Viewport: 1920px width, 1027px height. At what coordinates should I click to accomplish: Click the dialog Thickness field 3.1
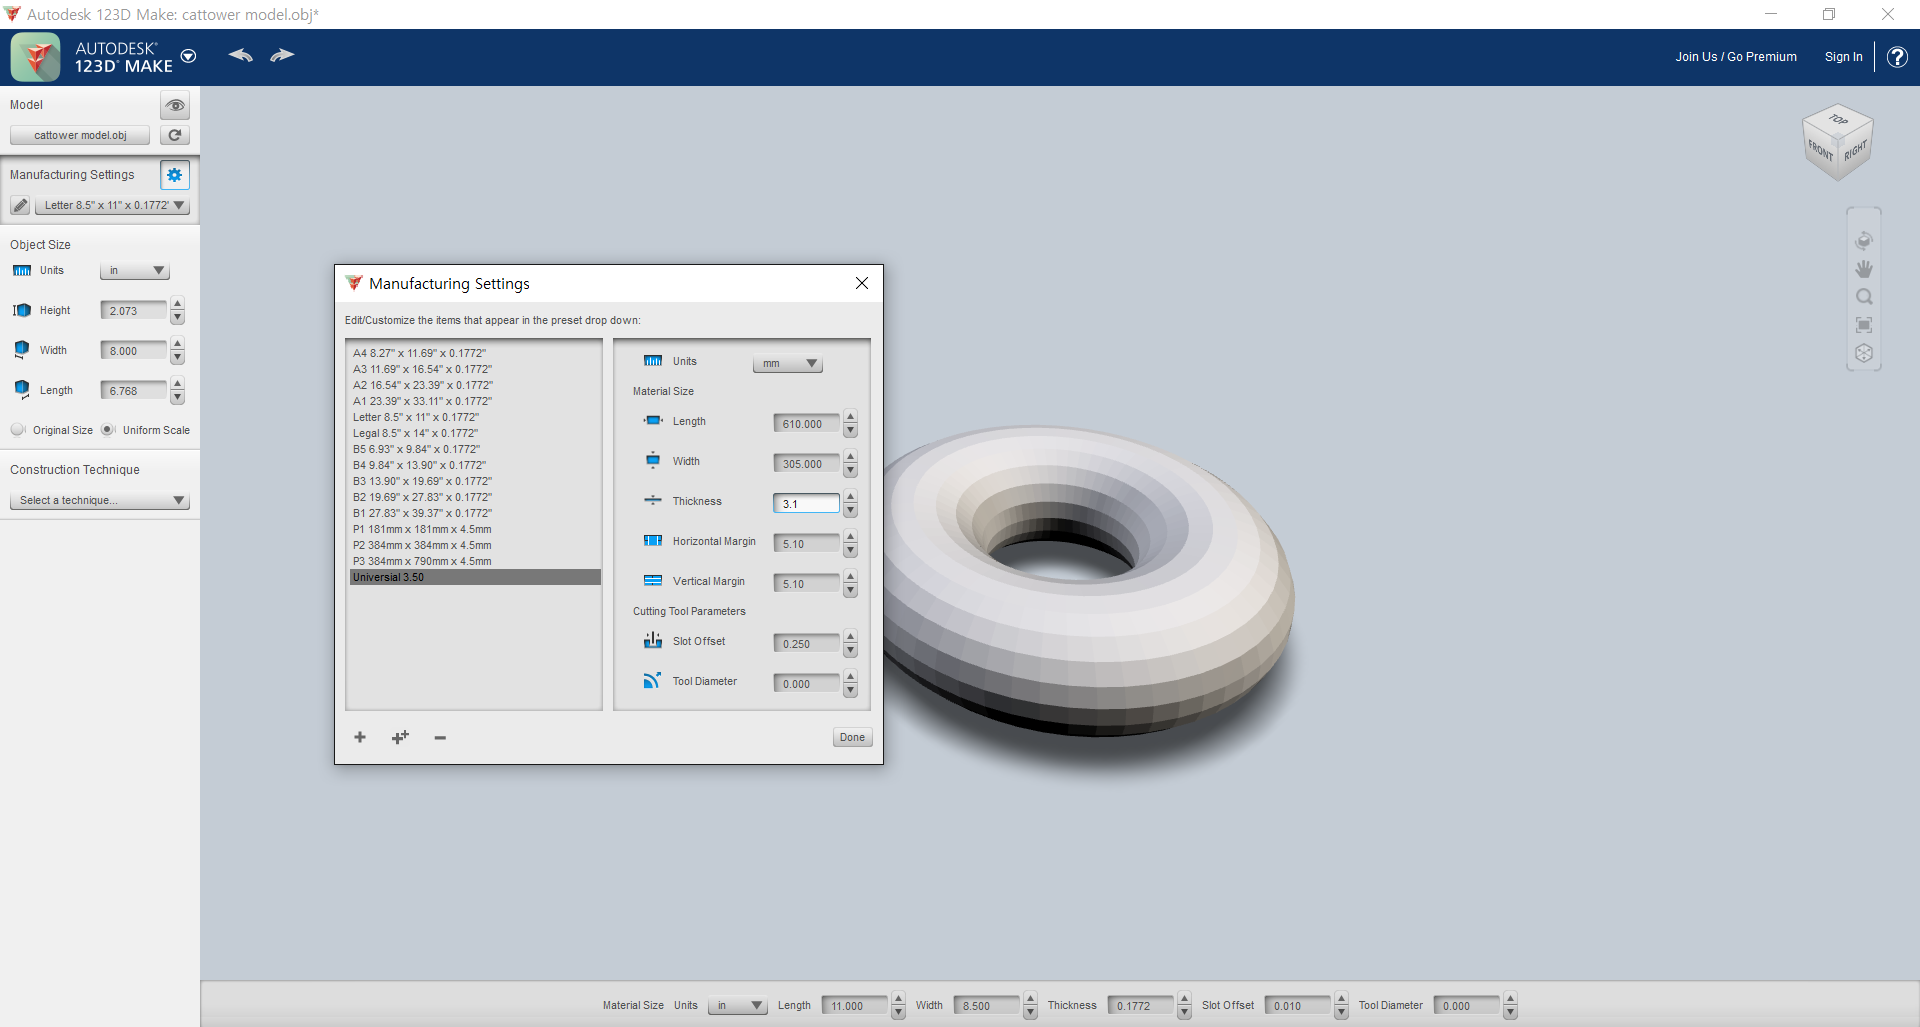point(806,504)
